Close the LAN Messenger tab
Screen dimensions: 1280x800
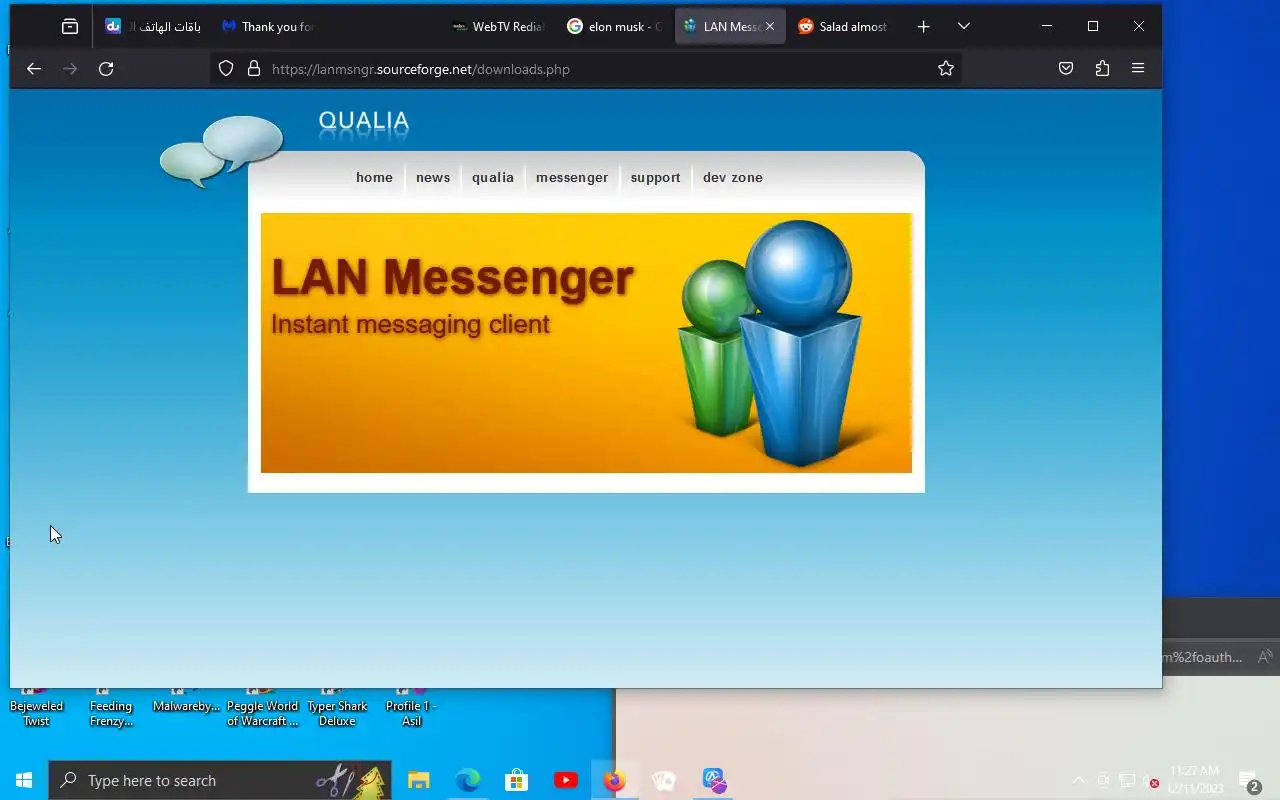[772, 27]
